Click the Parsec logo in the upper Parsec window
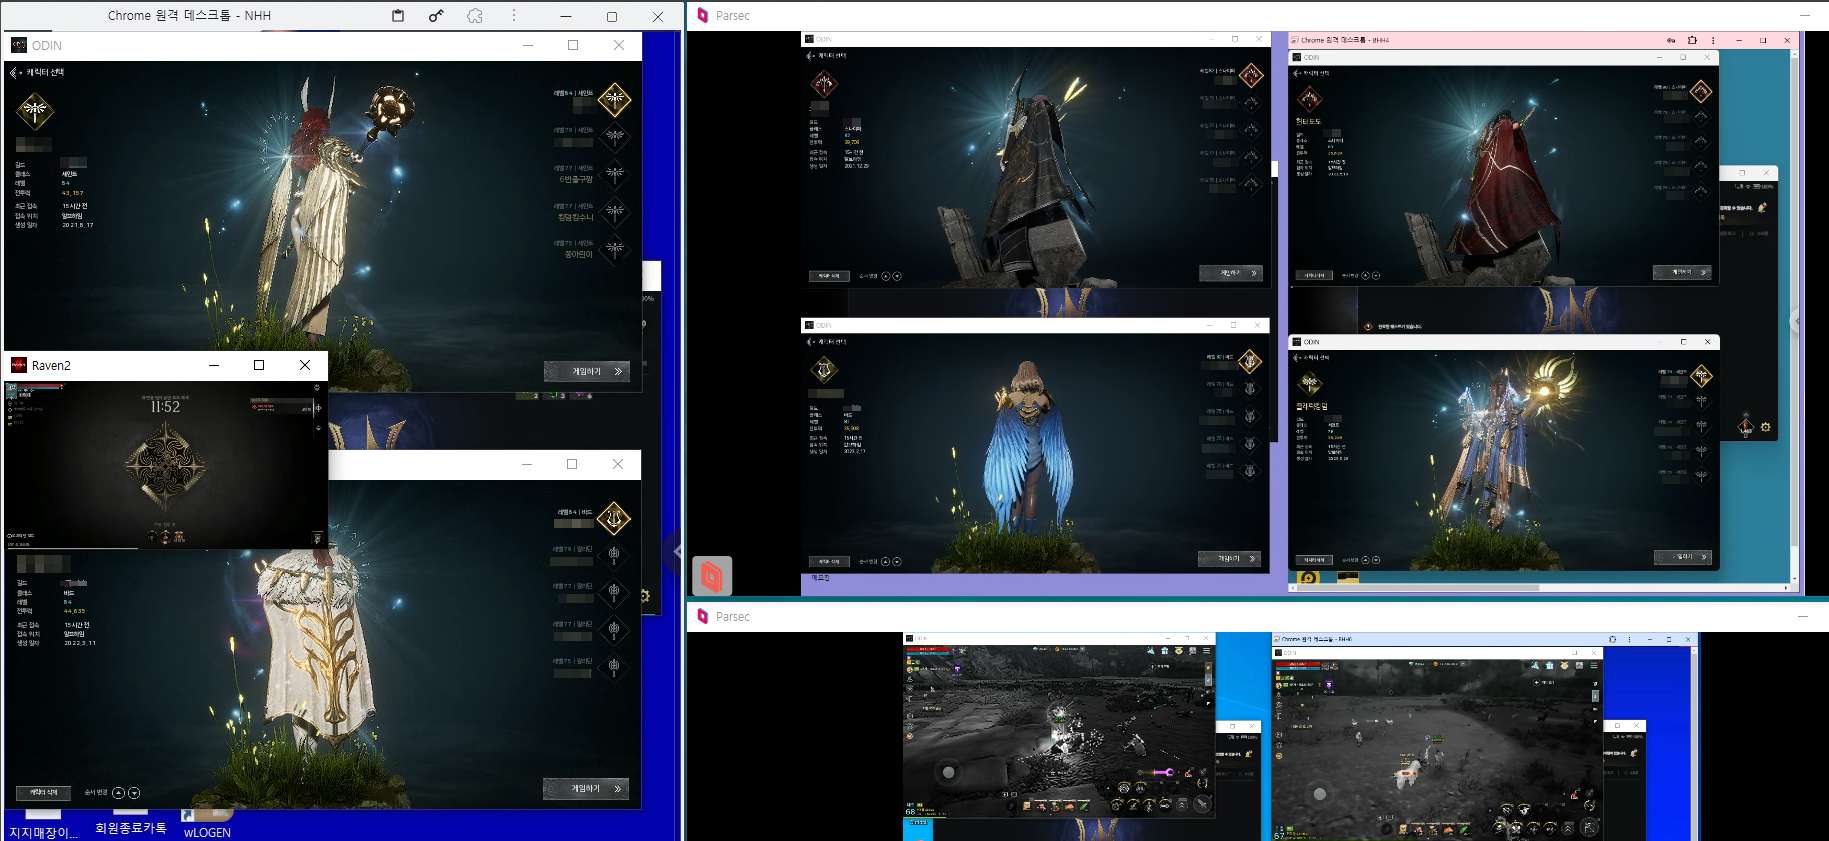This screenshot has width=1829, height=841. pos(703,15)
